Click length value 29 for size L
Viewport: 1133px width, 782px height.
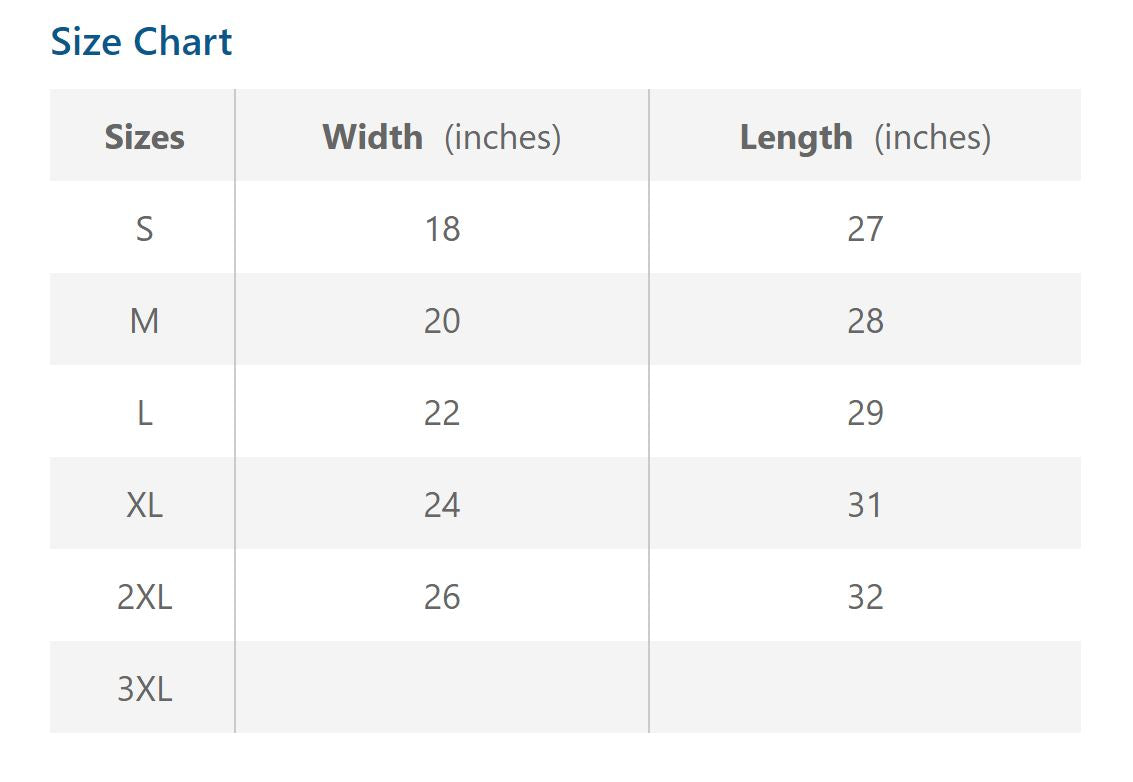(864, 413)
